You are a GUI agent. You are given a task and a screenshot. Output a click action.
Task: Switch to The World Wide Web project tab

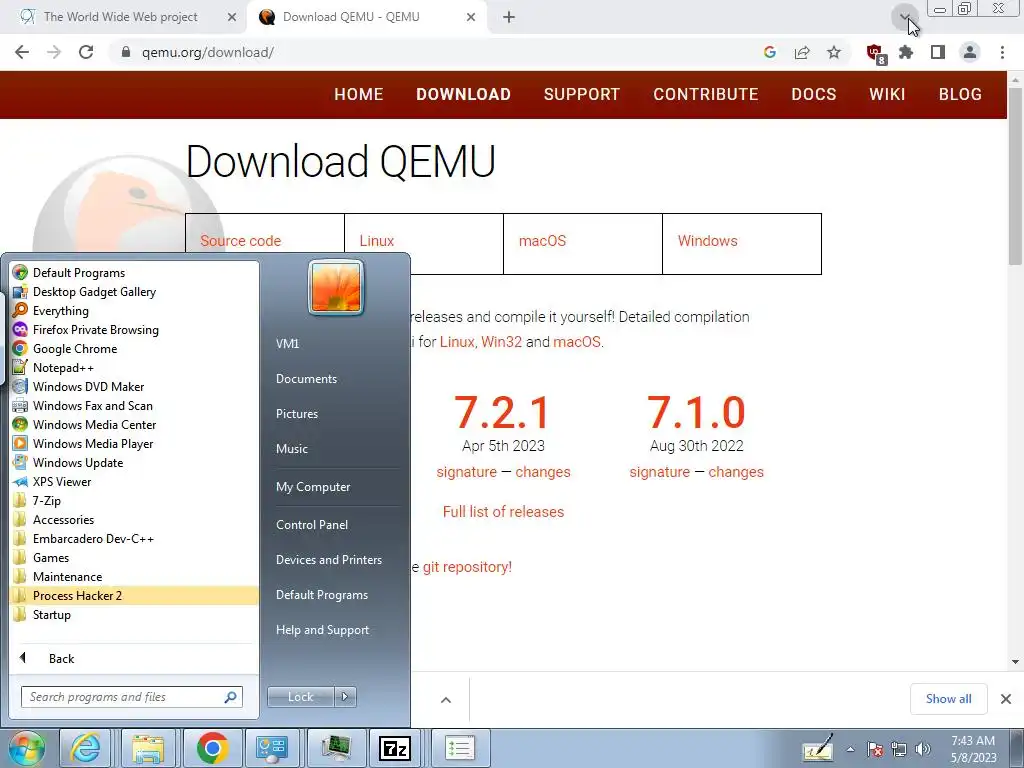pyautogui.click(x=123, y=17)
